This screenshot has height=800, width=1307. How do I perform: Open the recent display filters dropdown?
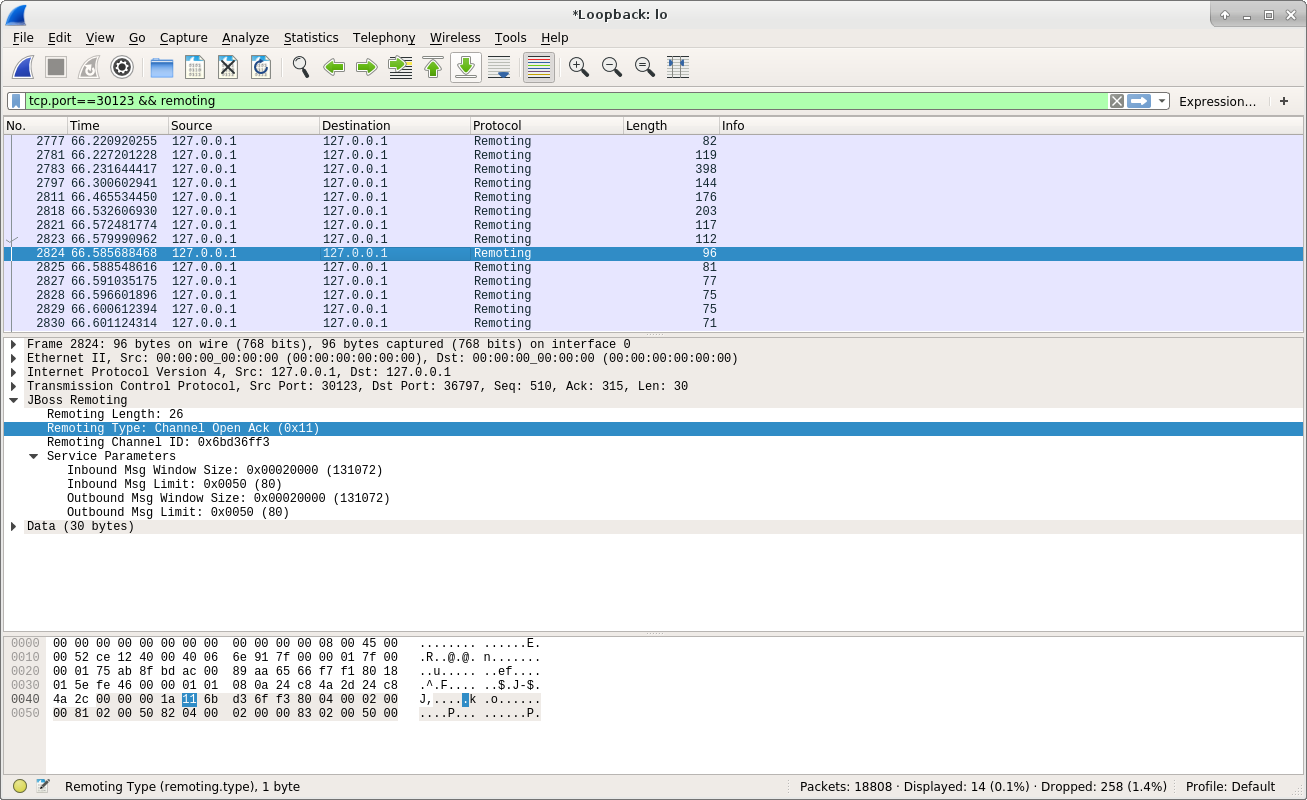pyautogui.click(x=1161, y=101)
